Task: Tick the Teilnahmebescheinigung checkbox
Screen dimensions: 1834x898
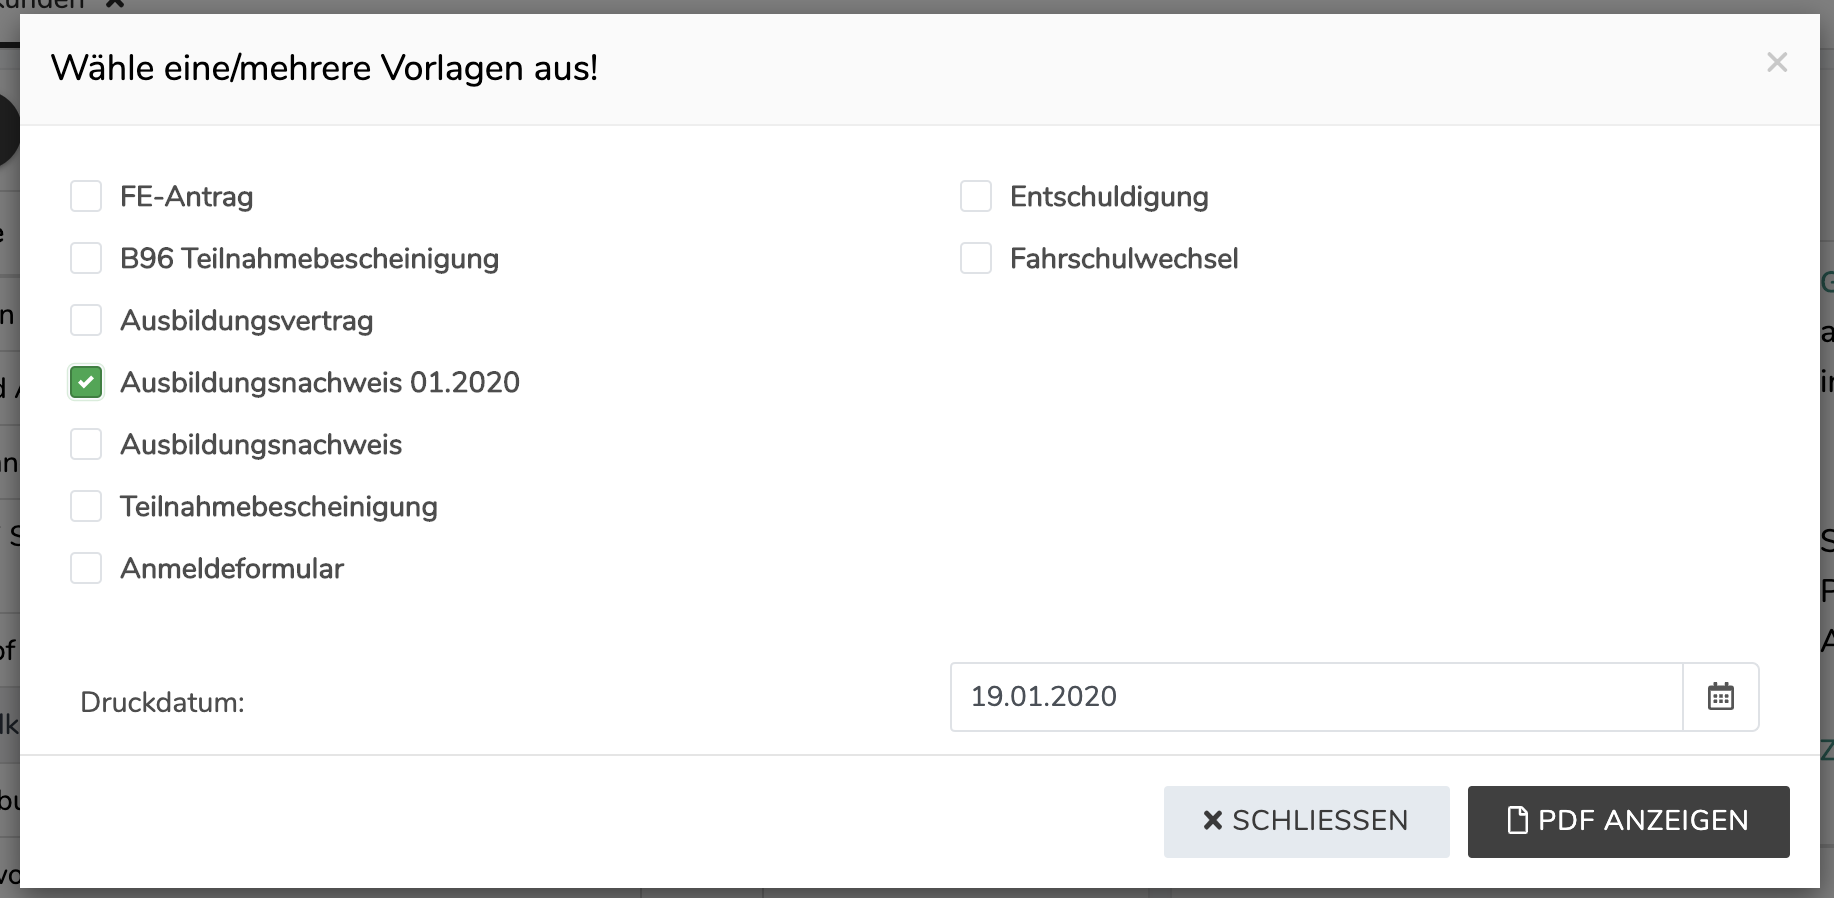Action: 86,507
